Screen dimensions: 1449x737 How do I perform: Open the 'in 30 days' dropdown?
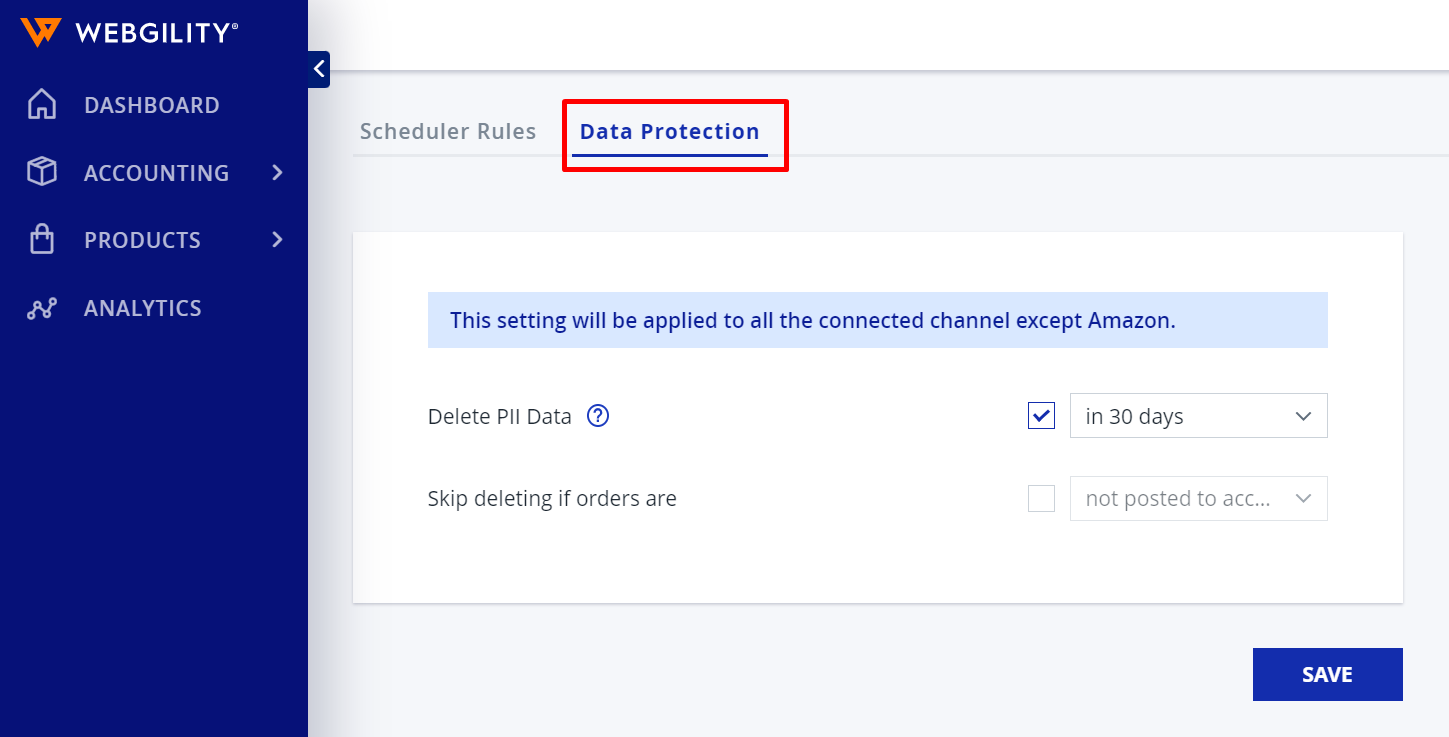pyautogui.click(x=1198, y=416)
